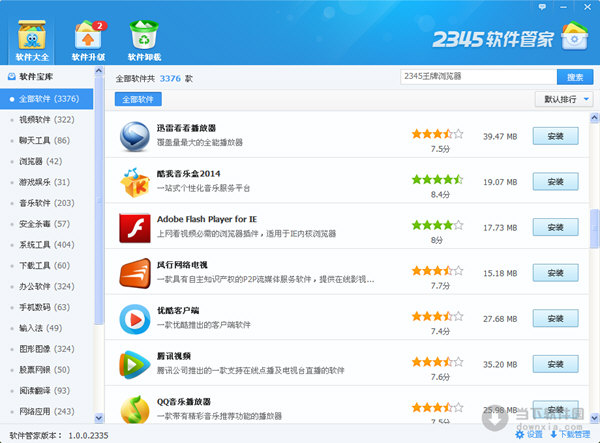
Task: Select 视频软件 (322) category
Action: point(46,120)
